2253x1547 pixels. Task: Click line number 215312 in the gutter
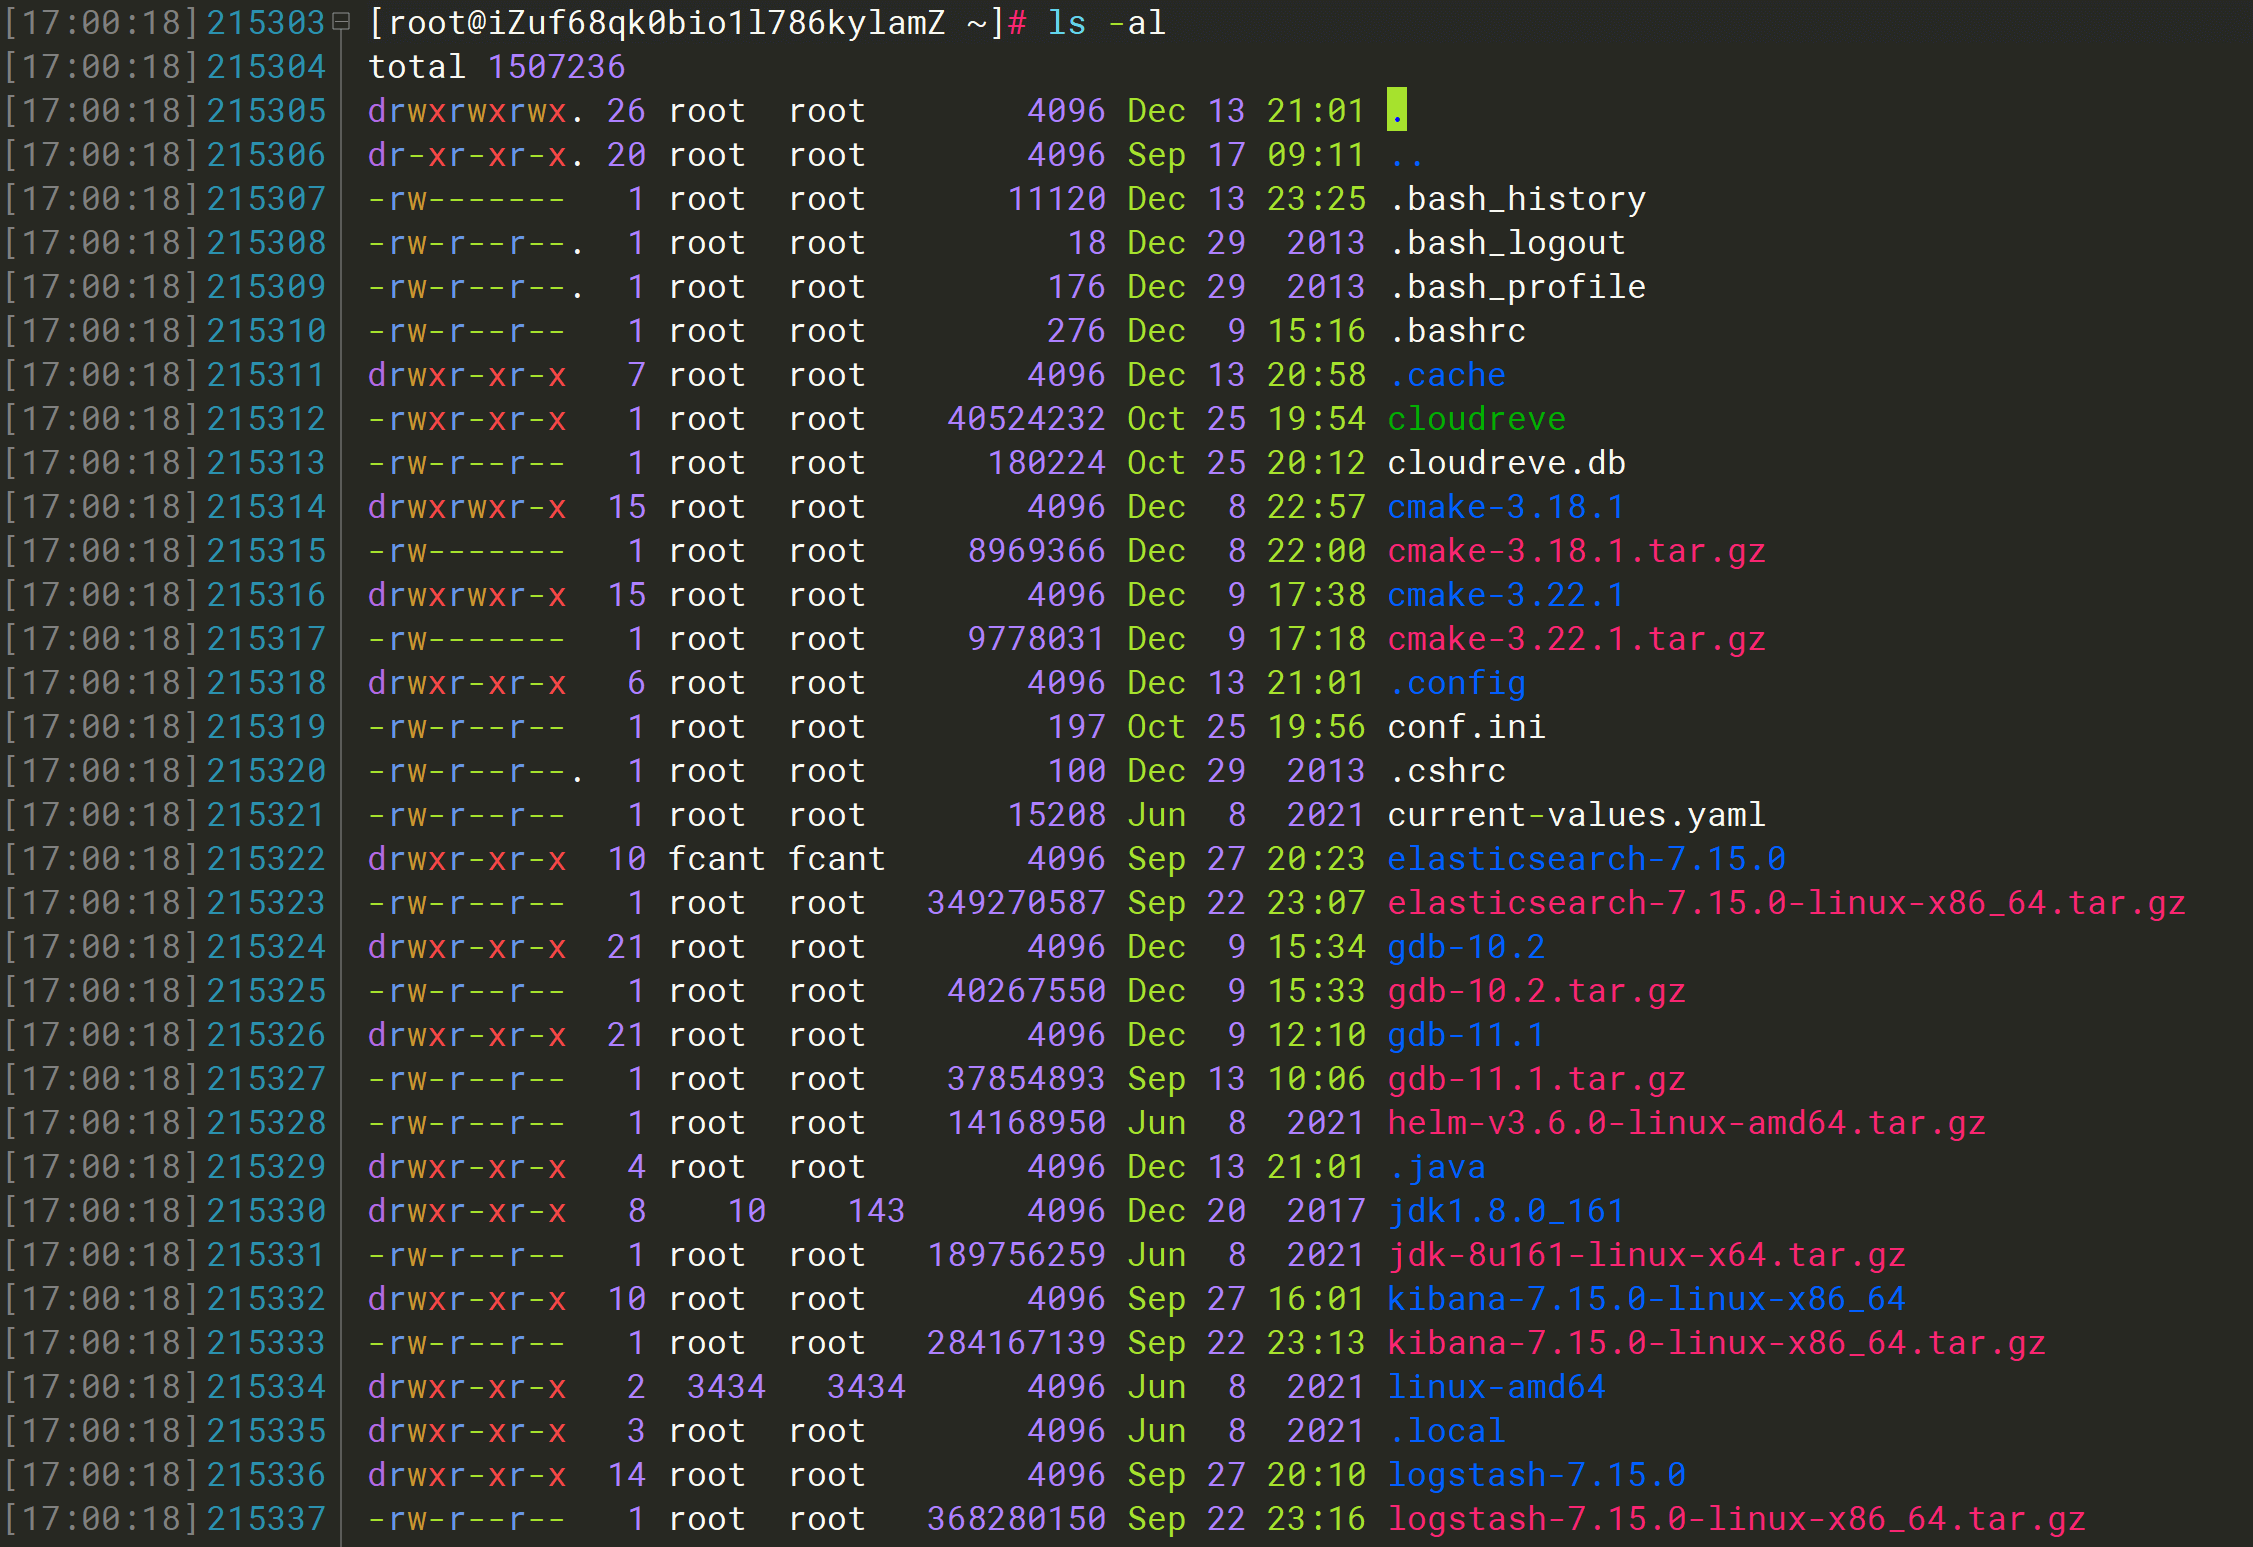point(266,419)
